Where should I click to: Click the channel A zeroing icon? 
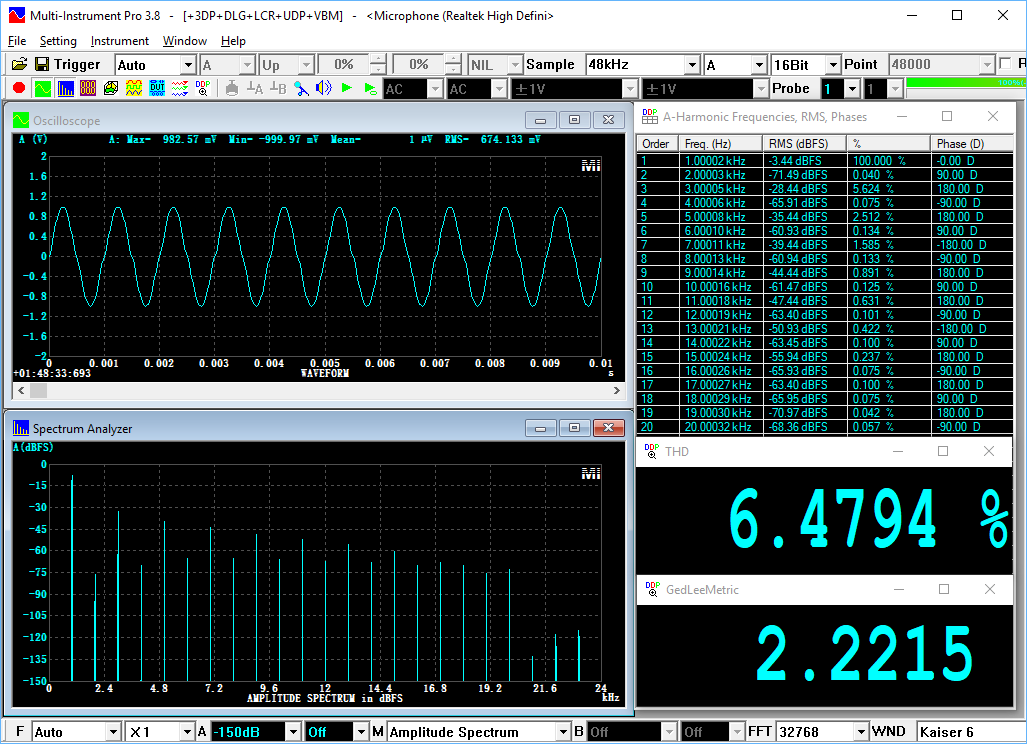click(255, 88)
